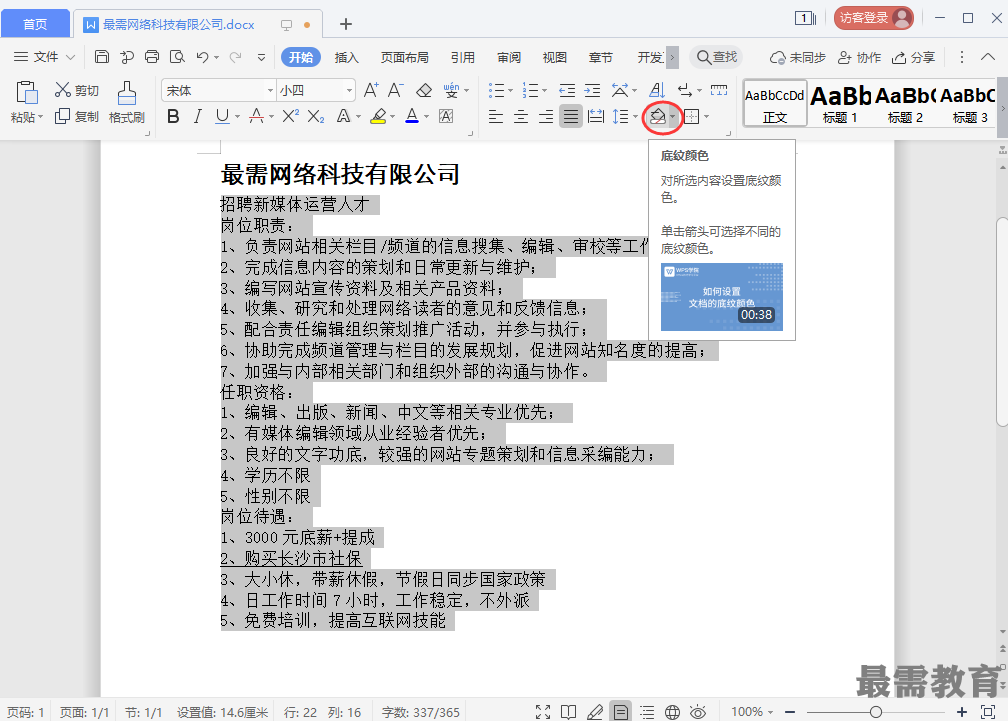Toggle strikethrough font formatting
This screenshot has height=721, width=1008.
tap(256, 116)
